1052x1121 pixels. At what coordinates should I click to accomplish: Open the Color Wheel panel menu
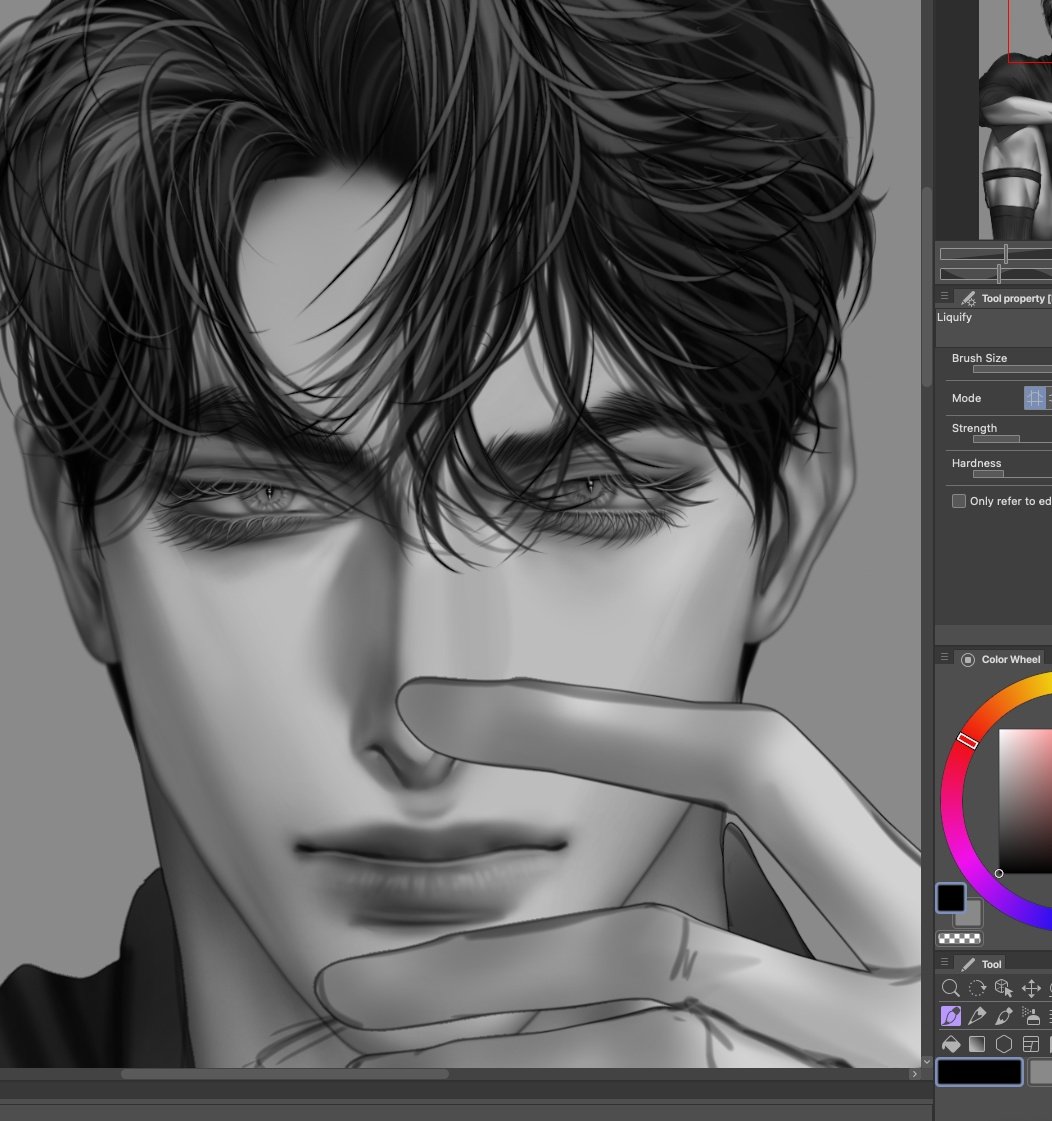[944, 657]
